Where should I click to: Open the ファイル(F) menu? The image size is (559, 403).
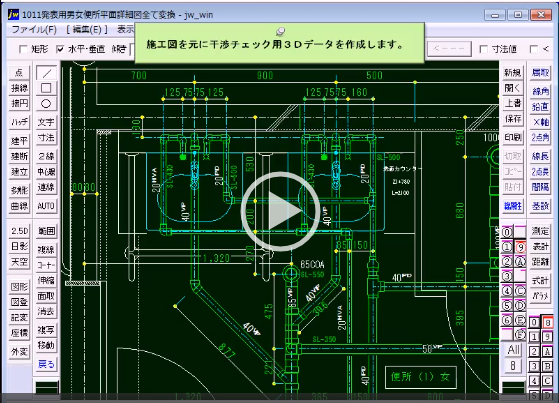click(34, 30)
